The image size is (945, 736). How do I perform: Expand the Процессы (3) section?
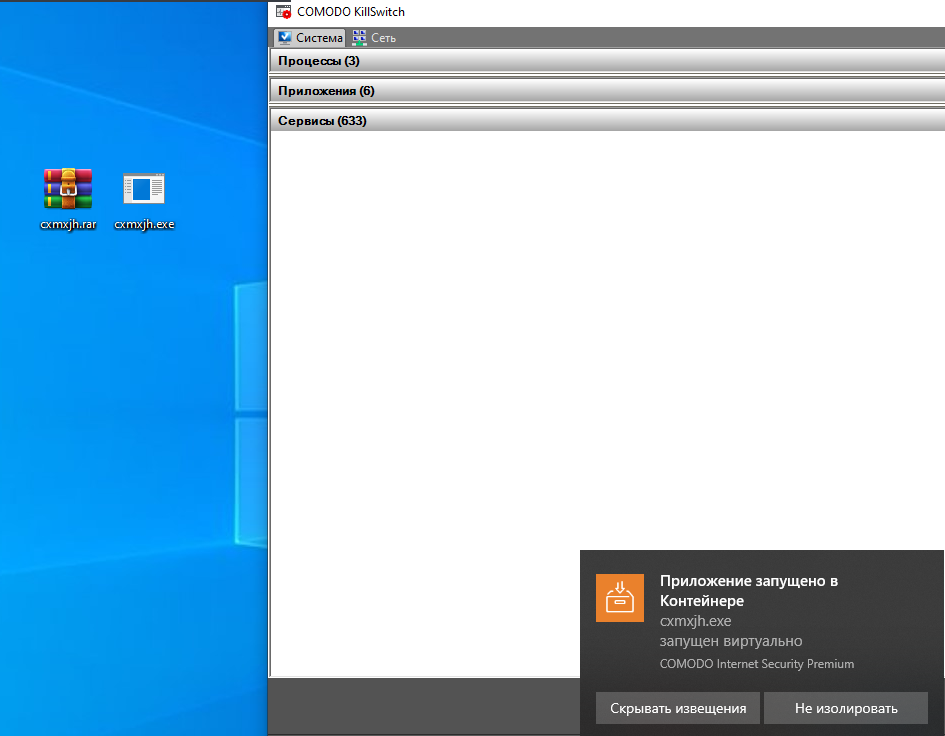click(x=607, y=61)
